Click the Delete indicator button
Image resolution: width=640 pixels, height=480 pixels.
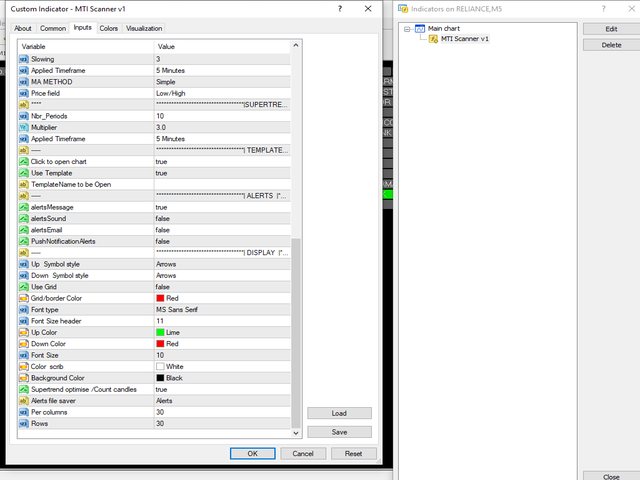[x=611, y=45]
